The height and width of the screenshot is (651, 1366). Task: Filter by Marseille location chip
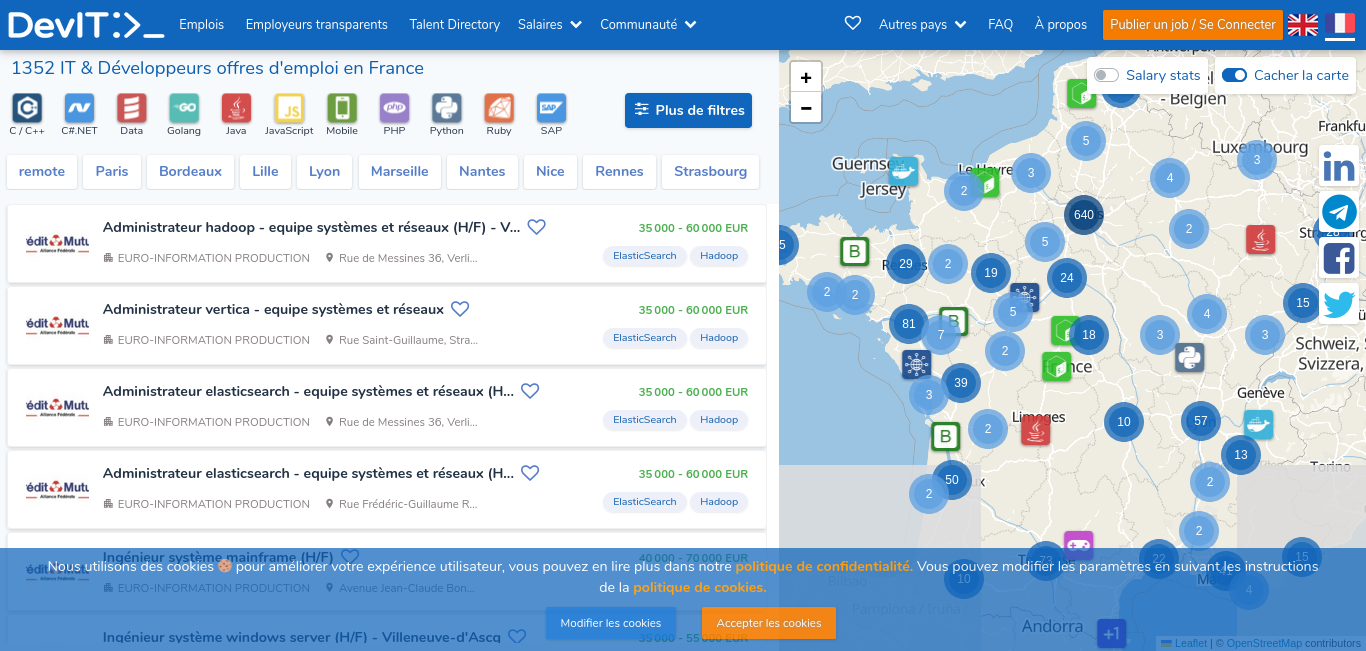tap(400, 171)
